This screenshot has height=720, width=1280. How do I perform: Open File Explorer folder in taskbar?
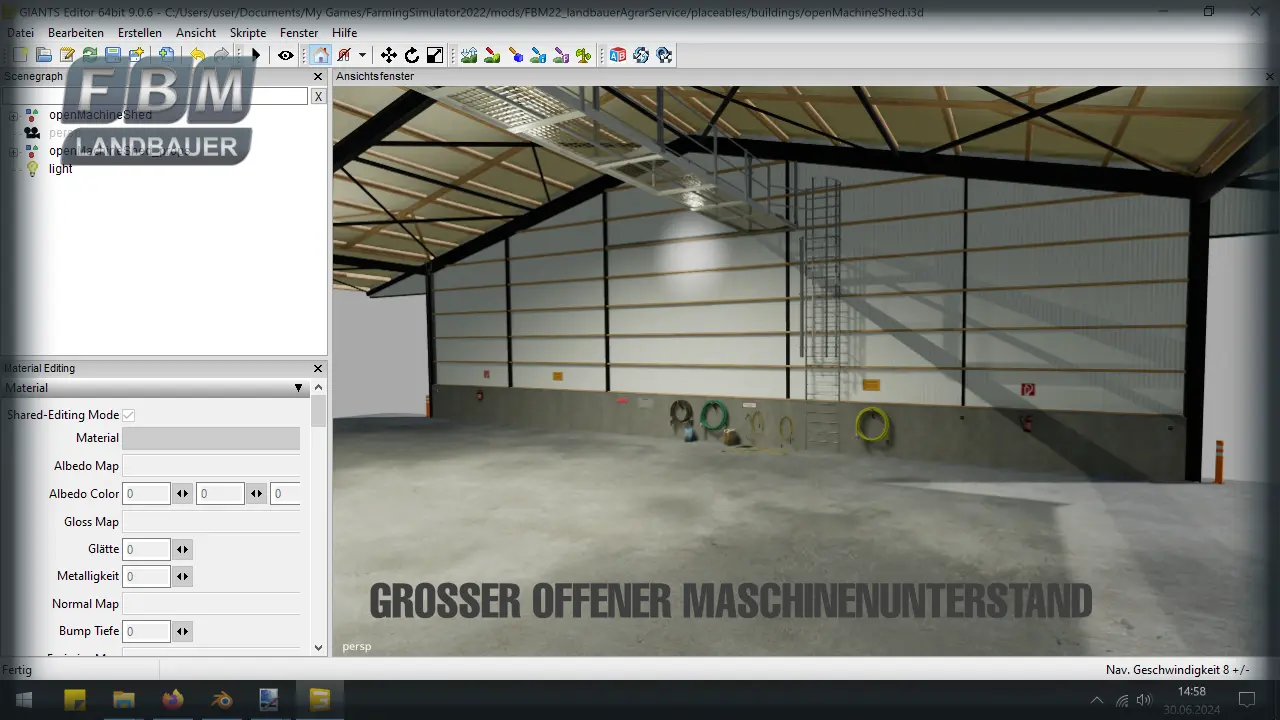tap(124, 699)
